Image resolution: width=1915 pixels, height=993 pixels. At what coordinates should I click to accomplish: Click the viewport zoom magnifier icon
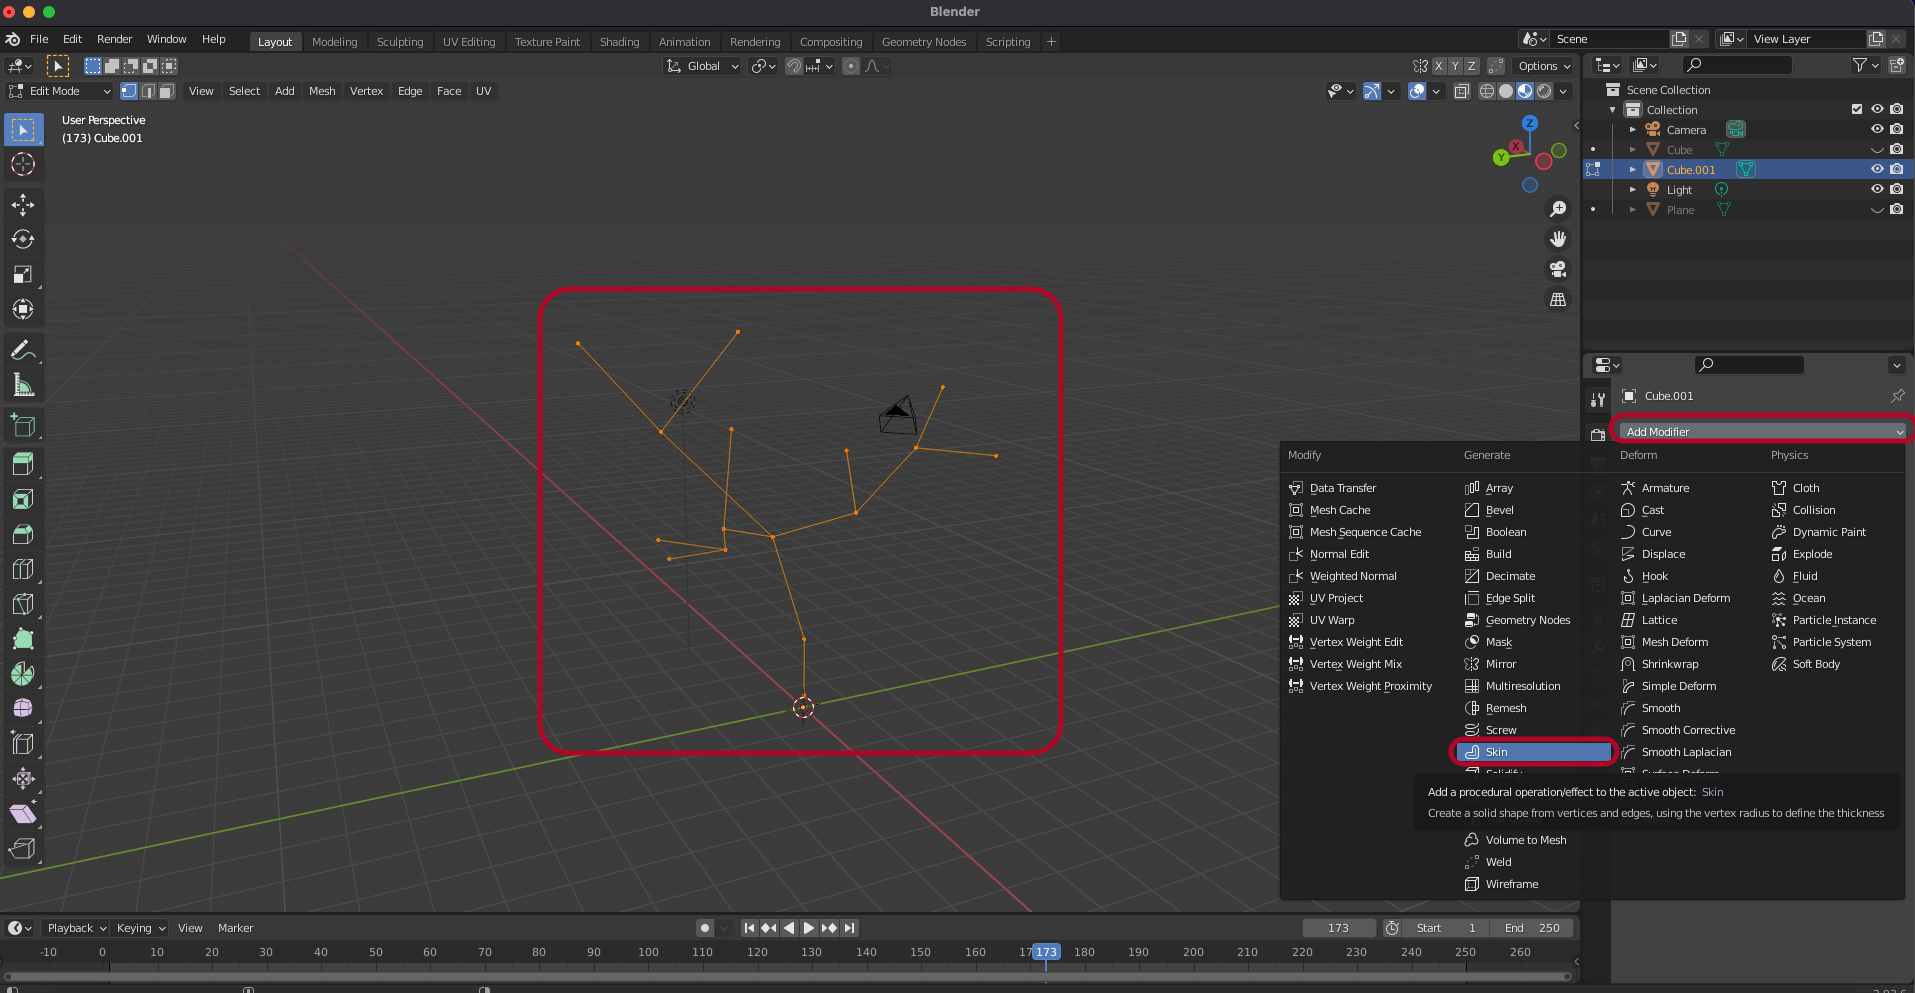[x=1558, y=209]
